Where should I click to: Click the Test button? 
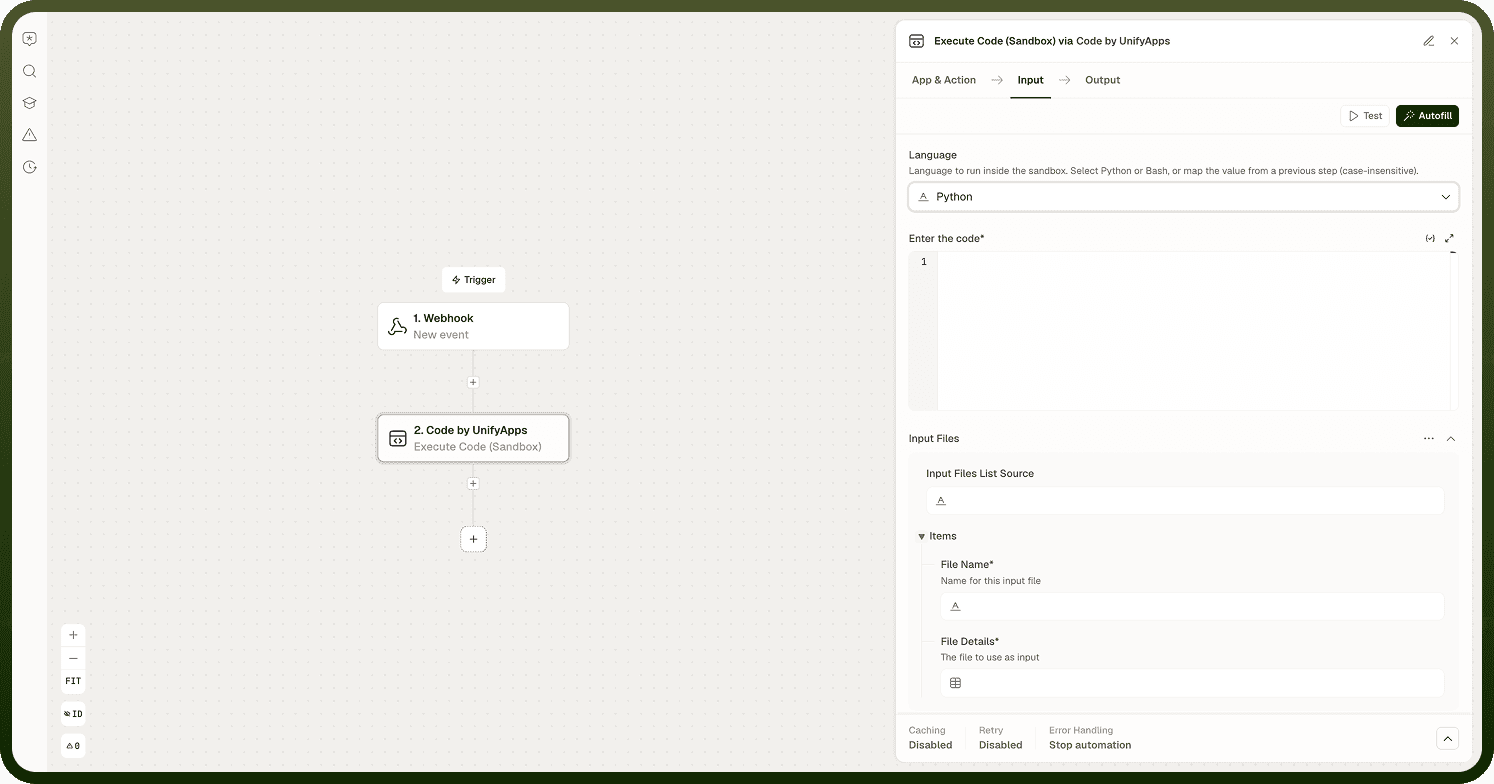click(1365, 116)
